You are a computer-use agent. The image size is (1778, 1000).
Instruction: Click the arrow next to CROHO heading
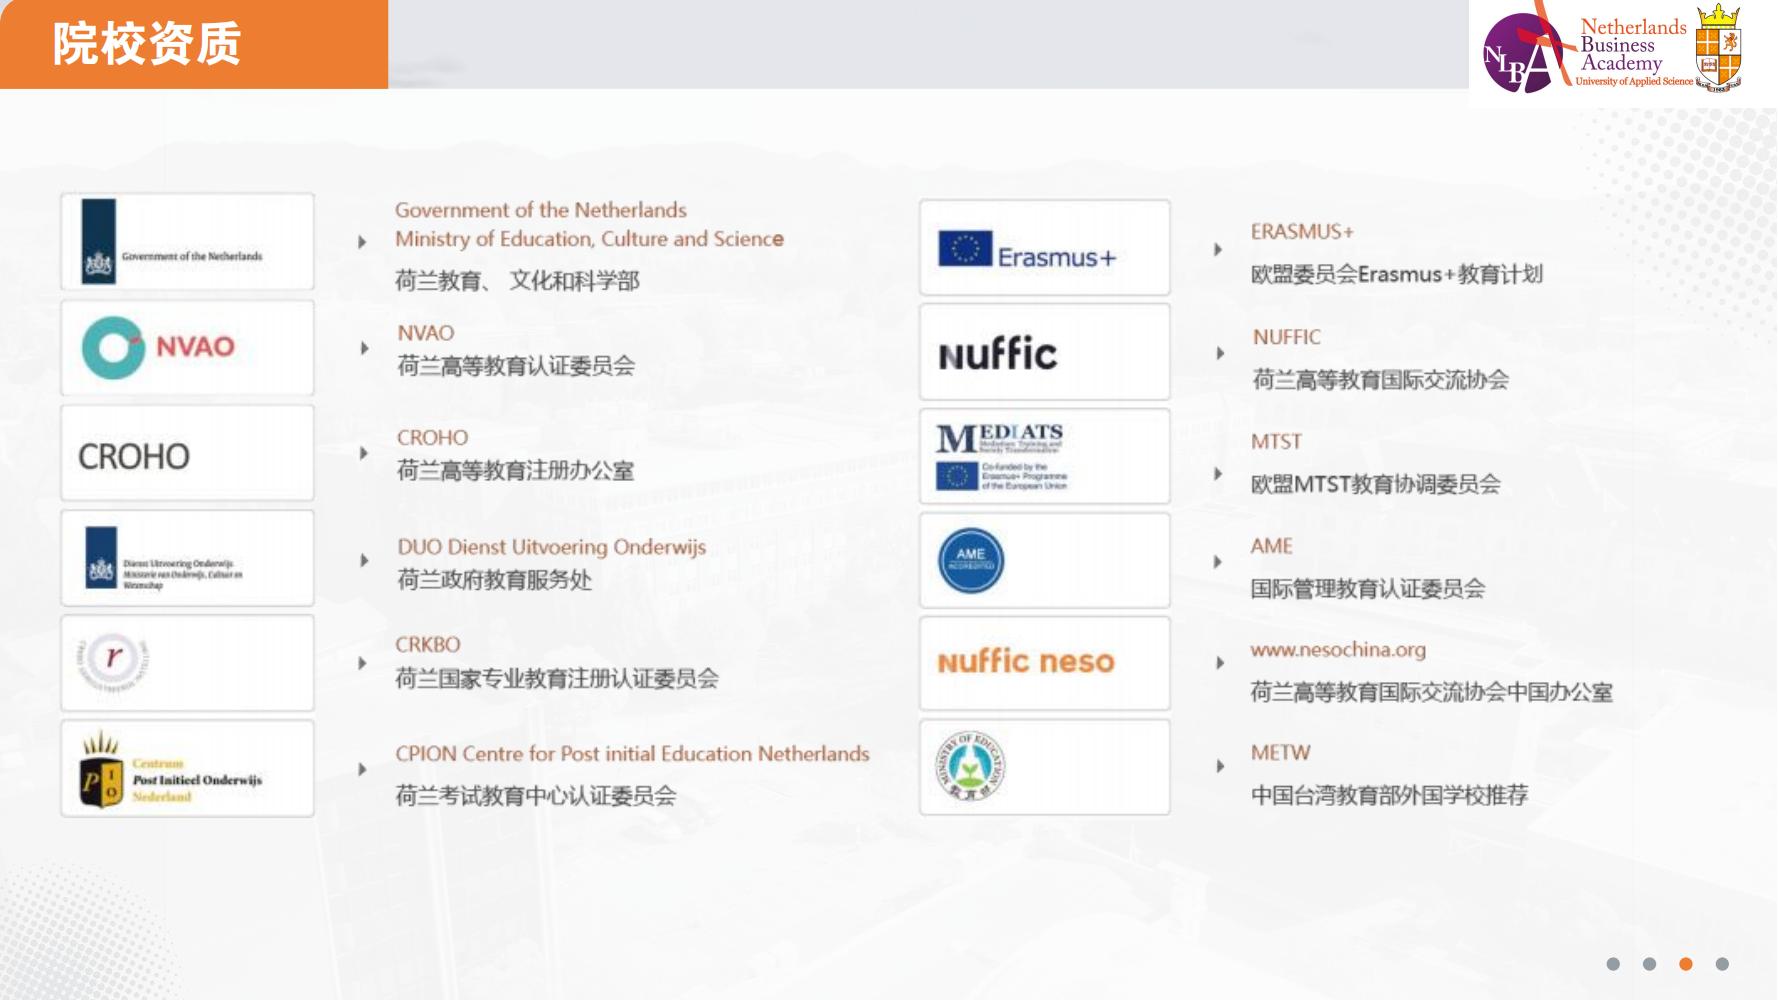click(364, 453)
